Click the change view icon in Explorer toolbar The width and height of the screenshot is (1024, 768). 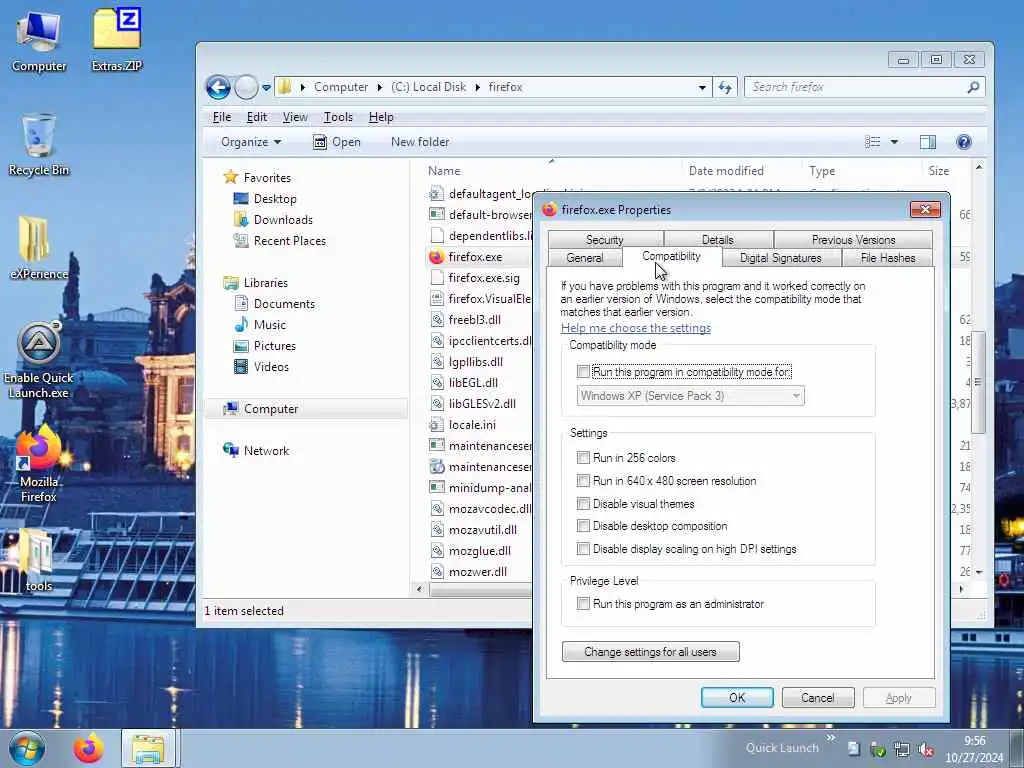[872, 142]
